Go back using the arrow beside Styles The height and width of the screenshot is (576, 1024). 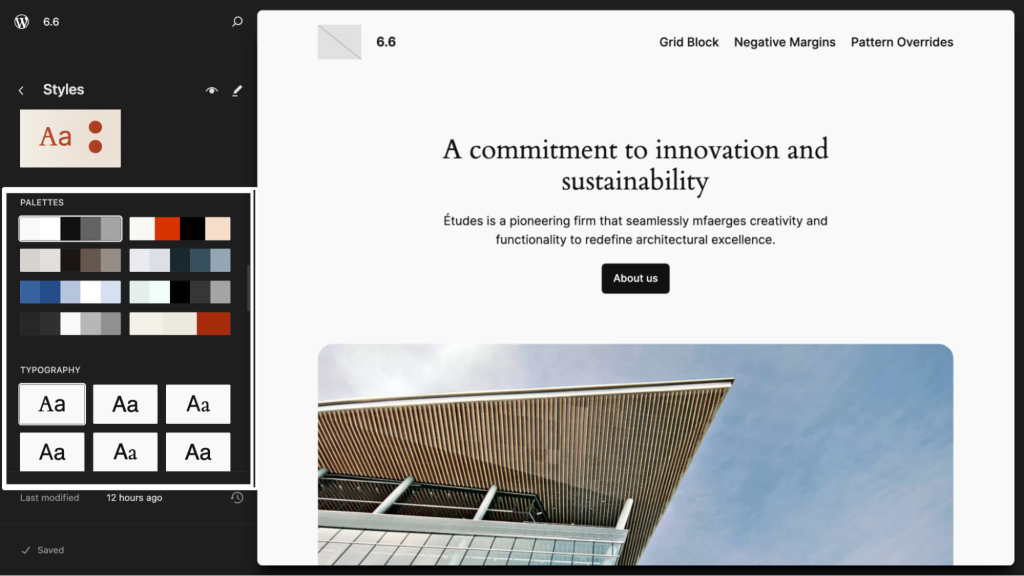click(x=21, y=90)
